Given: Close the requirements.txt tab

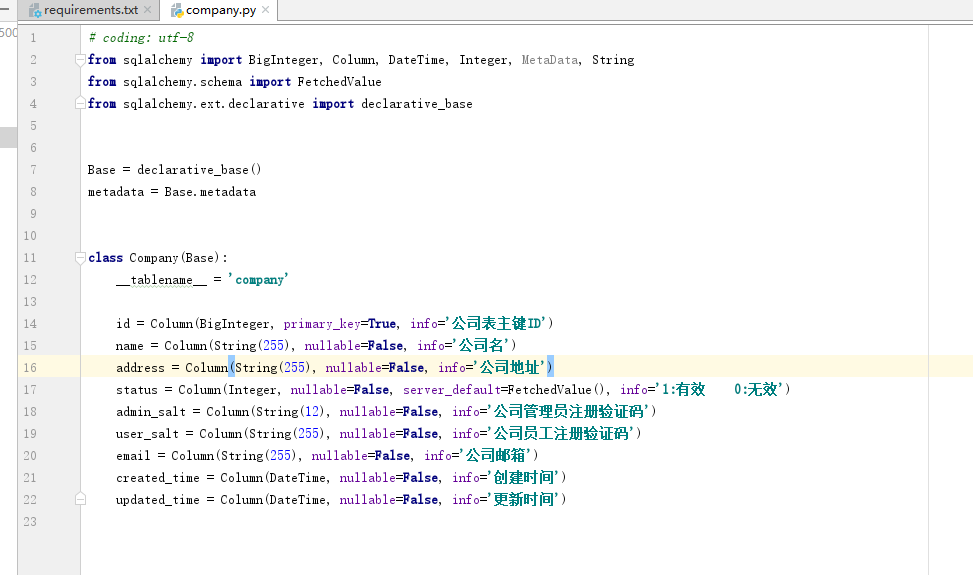Looking at the screenshot, I should (148, 10).
